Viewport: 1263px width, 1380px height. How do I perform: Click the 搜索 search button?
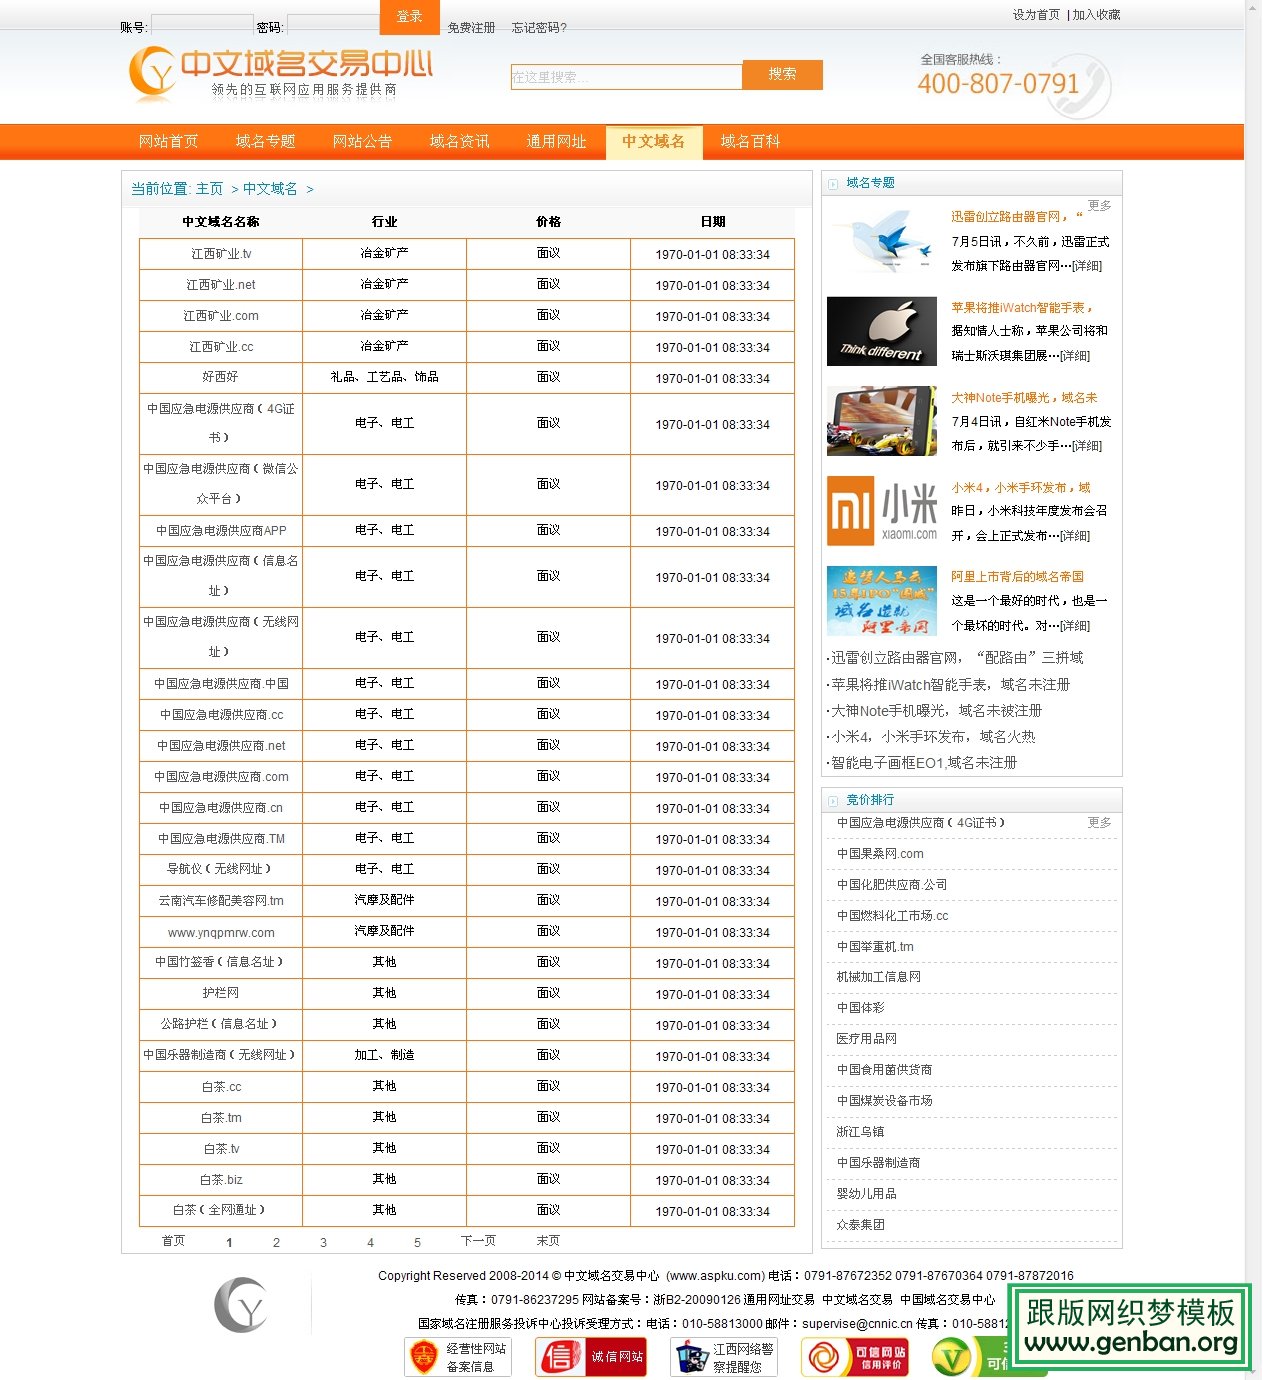click(x=783, y=75)
